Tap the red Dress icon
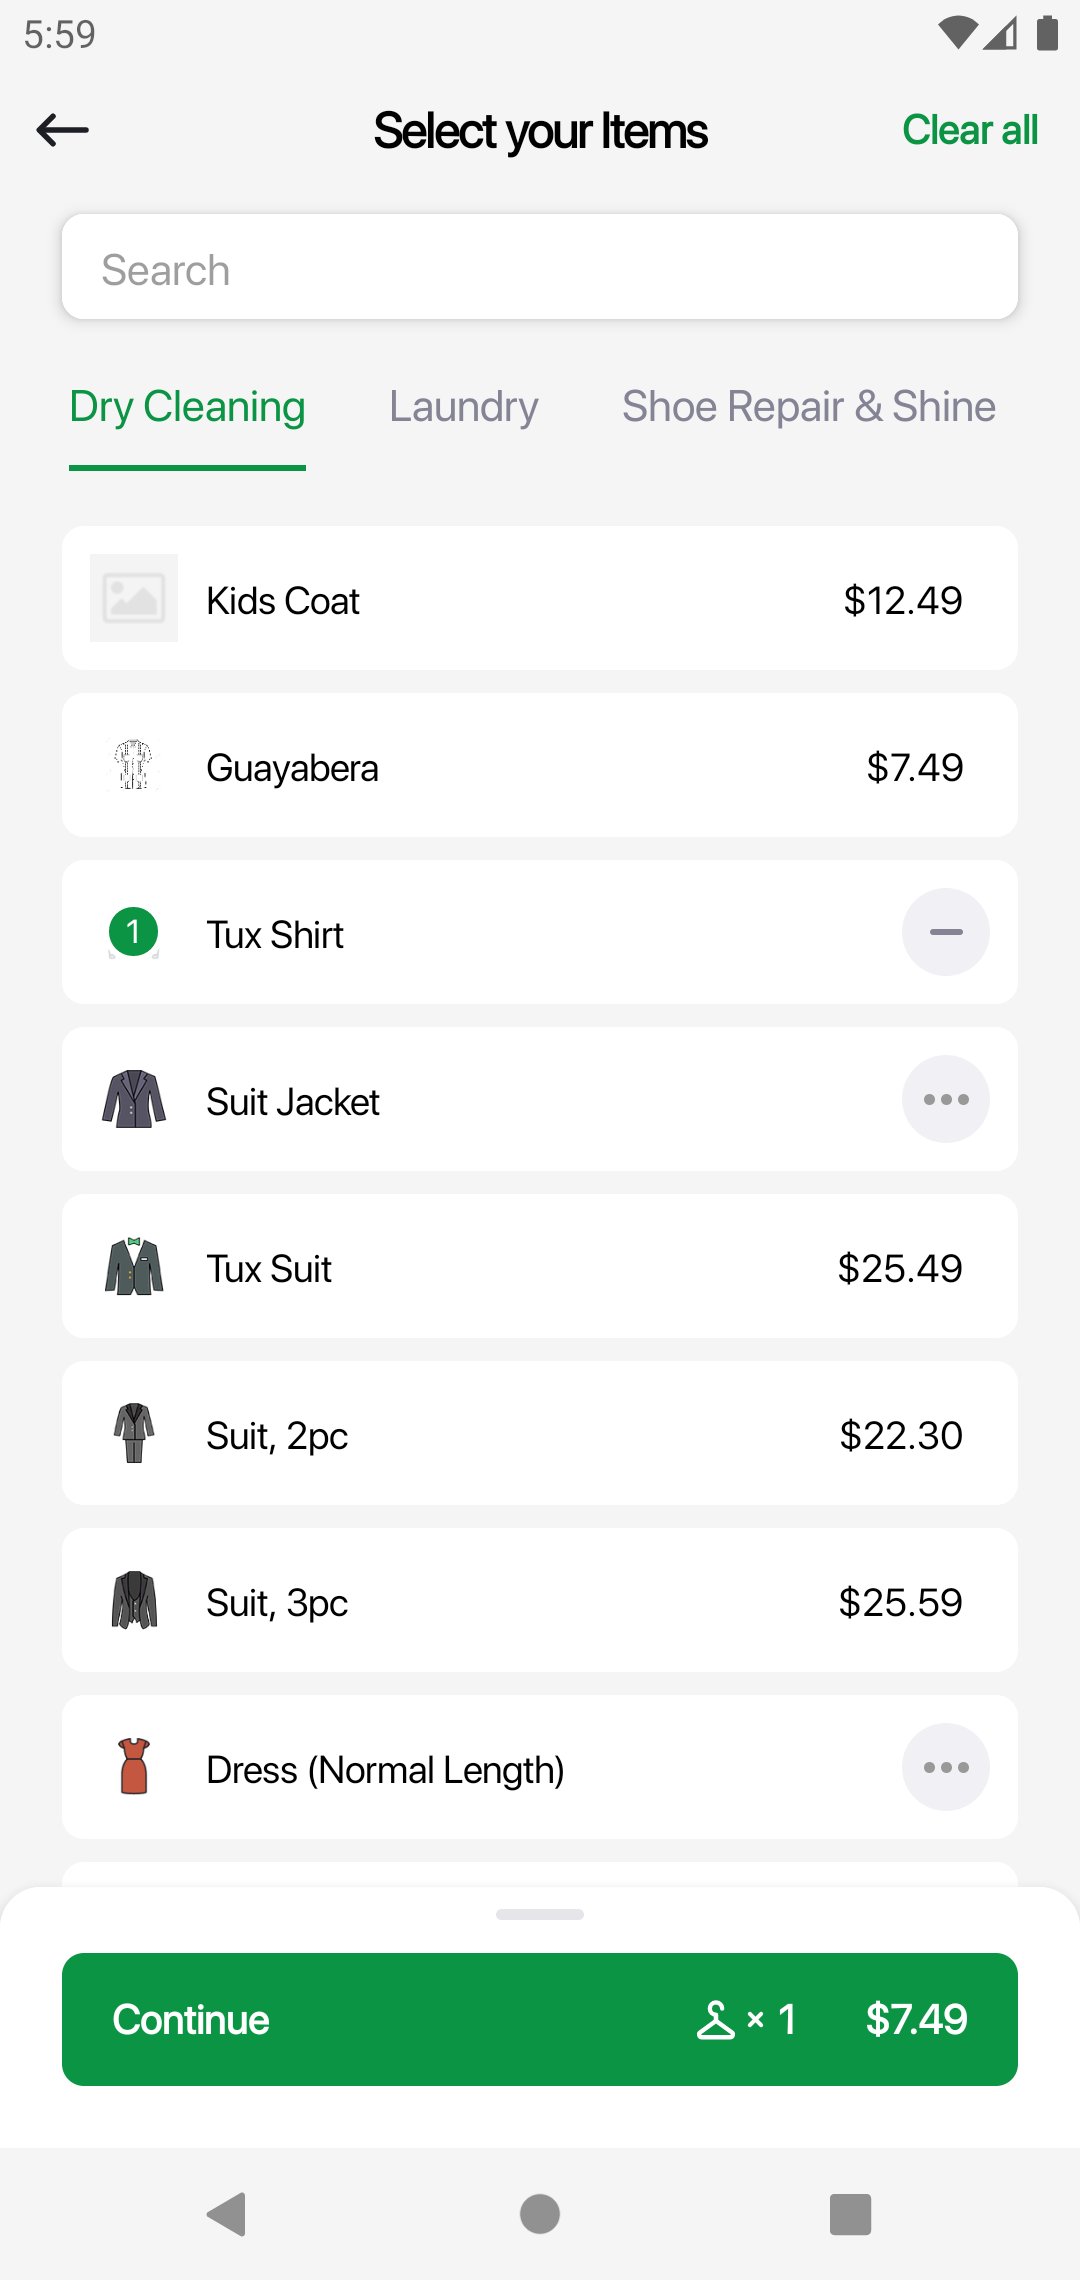 click(x=134, y=1767)
